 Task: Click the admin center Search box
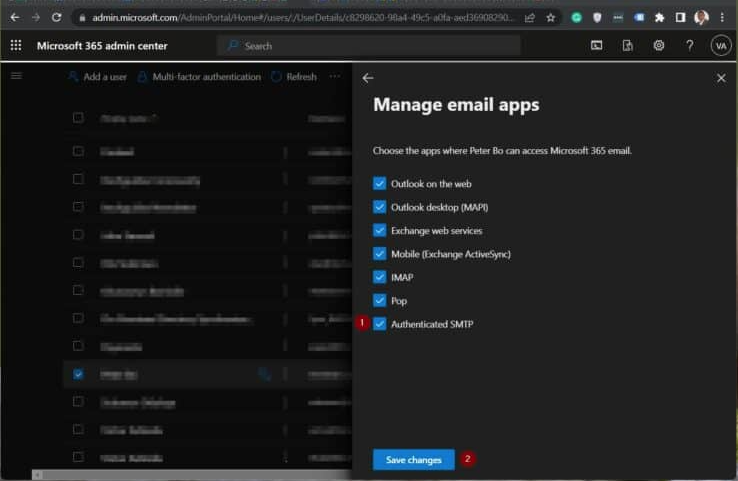point(369,46)
